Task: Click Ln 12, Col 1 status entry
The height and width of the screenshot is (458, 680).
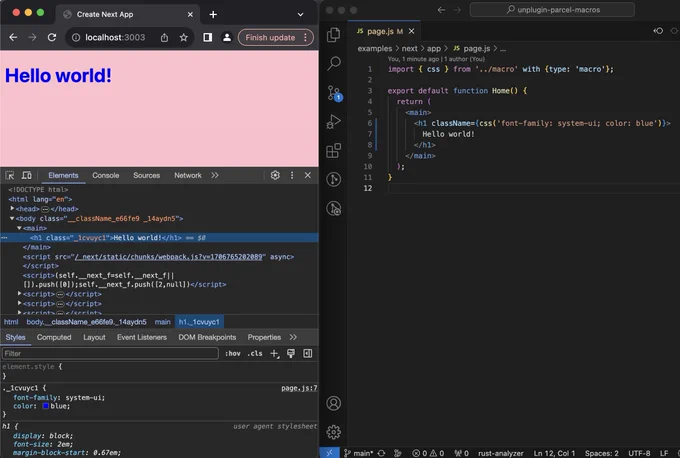Action: click(554, 453)
